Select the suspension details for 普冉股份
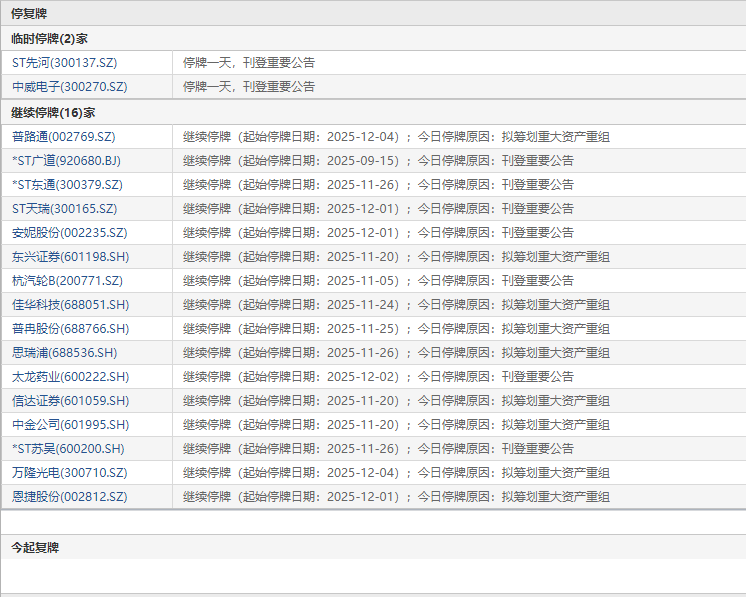The height and width of the screenshot is (597, 746). click(x=396, y=329)
